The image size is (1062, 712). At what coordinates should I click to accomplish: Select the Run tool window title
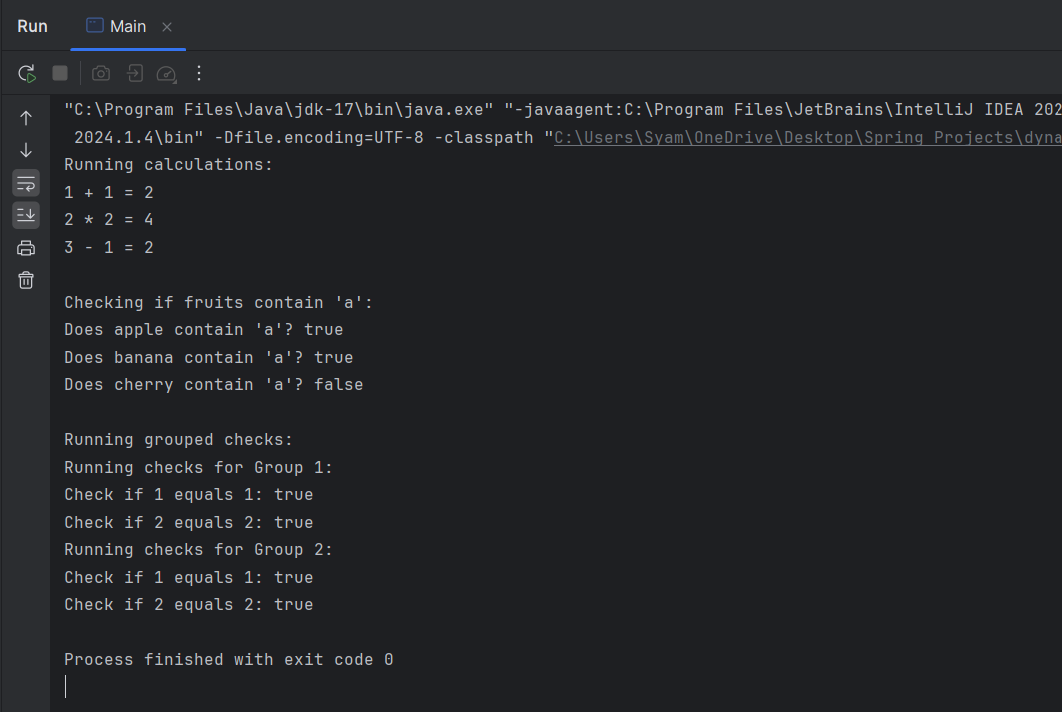tap(31, 25)
